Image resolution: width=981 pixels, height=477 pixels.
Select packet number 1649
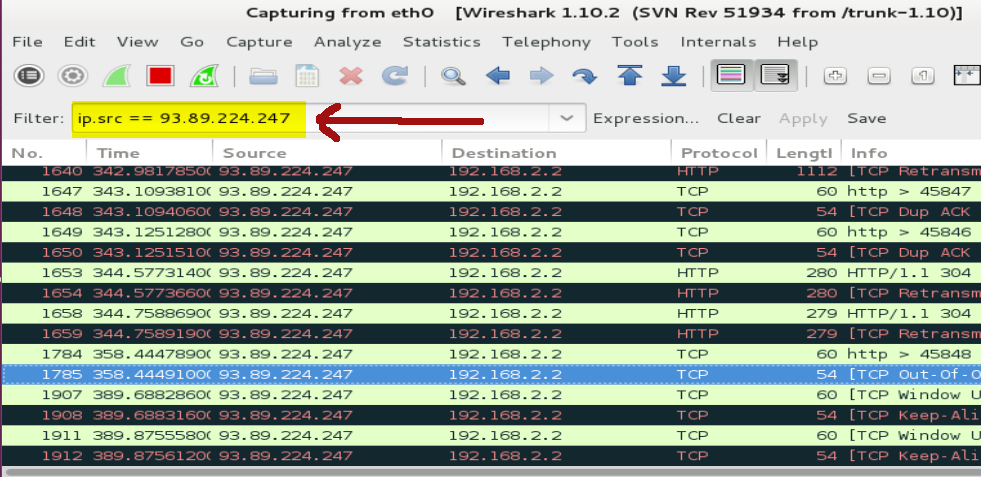(491, 232)
